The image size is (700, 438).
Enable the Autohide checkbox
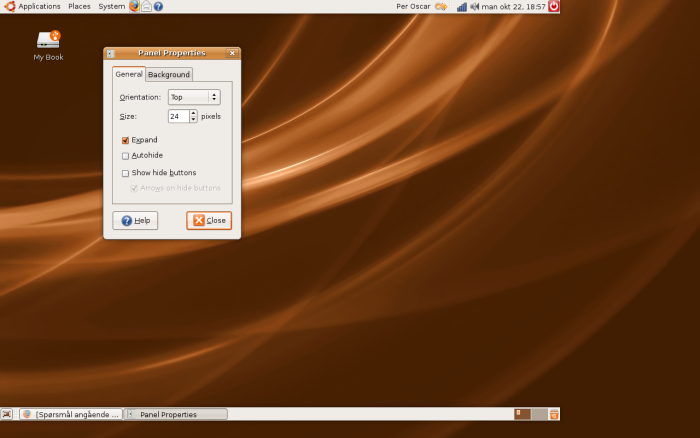coord(125,156)
